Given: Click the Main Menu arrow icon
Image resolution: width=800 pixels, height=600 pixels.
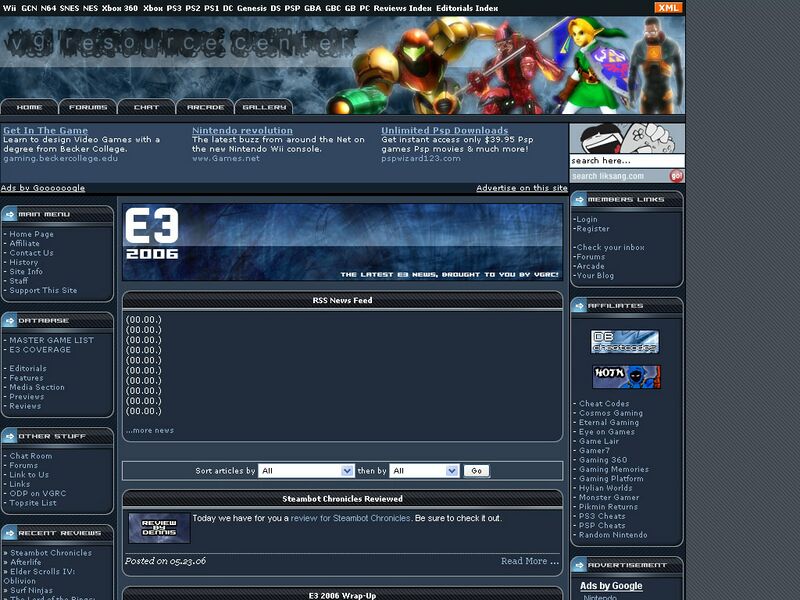Looking at the screenshot, I should coord(10,213).
